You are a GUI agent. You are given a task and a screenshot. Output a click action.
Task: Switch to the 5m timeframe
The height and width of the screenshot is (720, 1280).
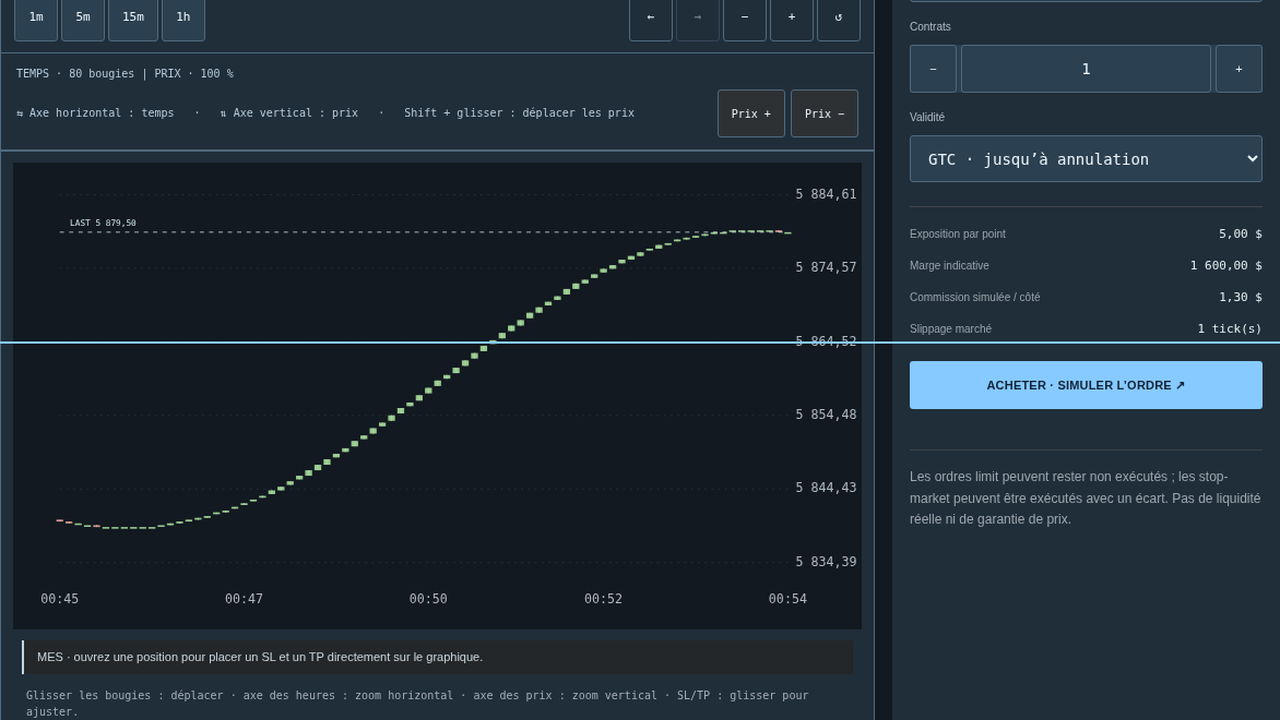coord(83,17)
